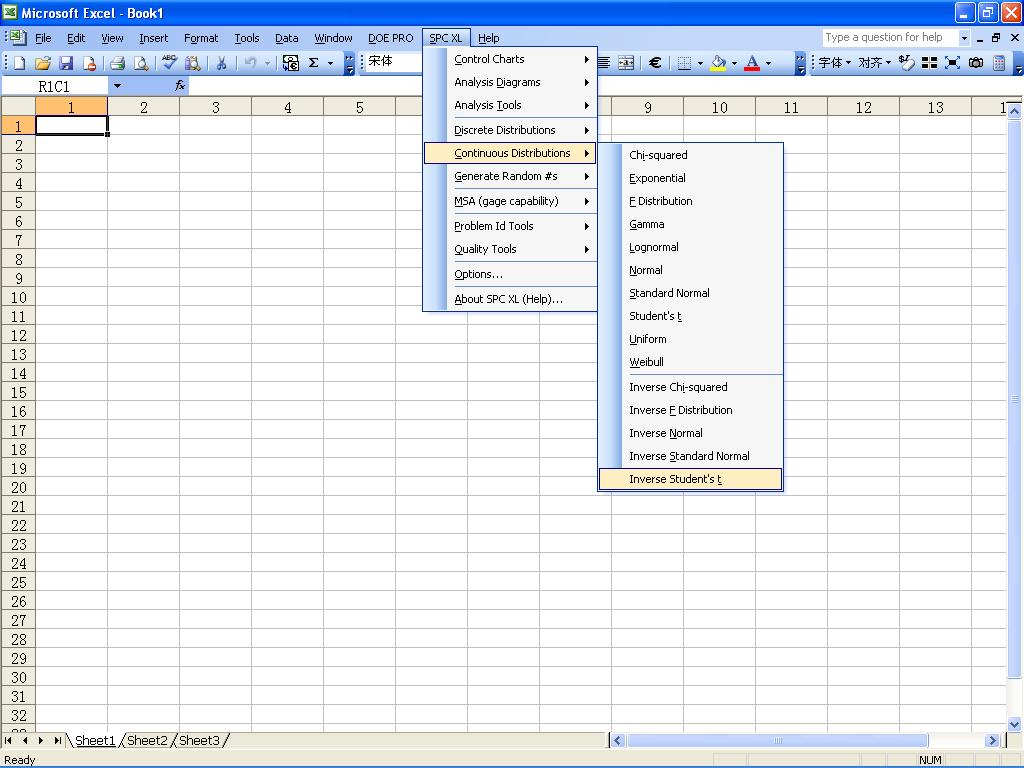The height and width of the screenshot is (768, 1024).
Task: Click the fx Insert Function icon
Action: pyautogui.click(x=180, y=86)
